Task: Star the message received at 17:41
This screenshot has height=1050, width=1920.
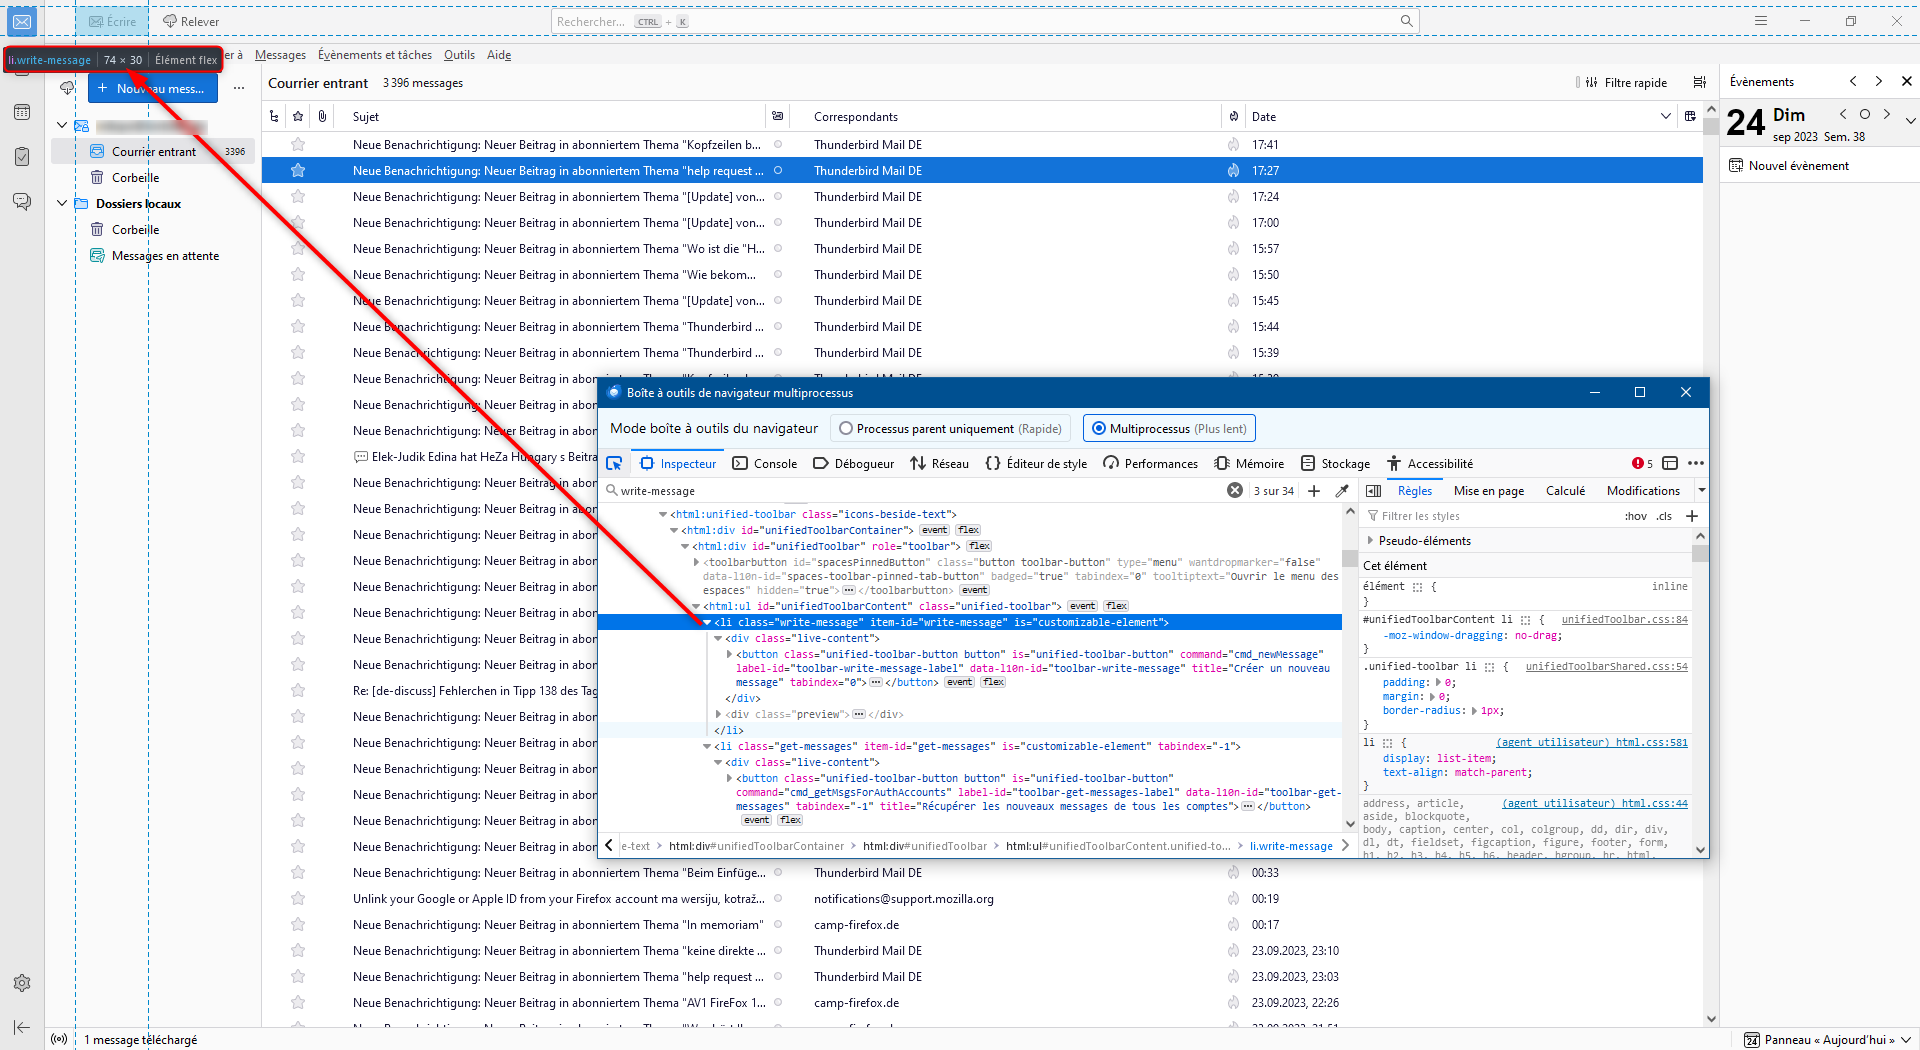Action: point(298,144)
